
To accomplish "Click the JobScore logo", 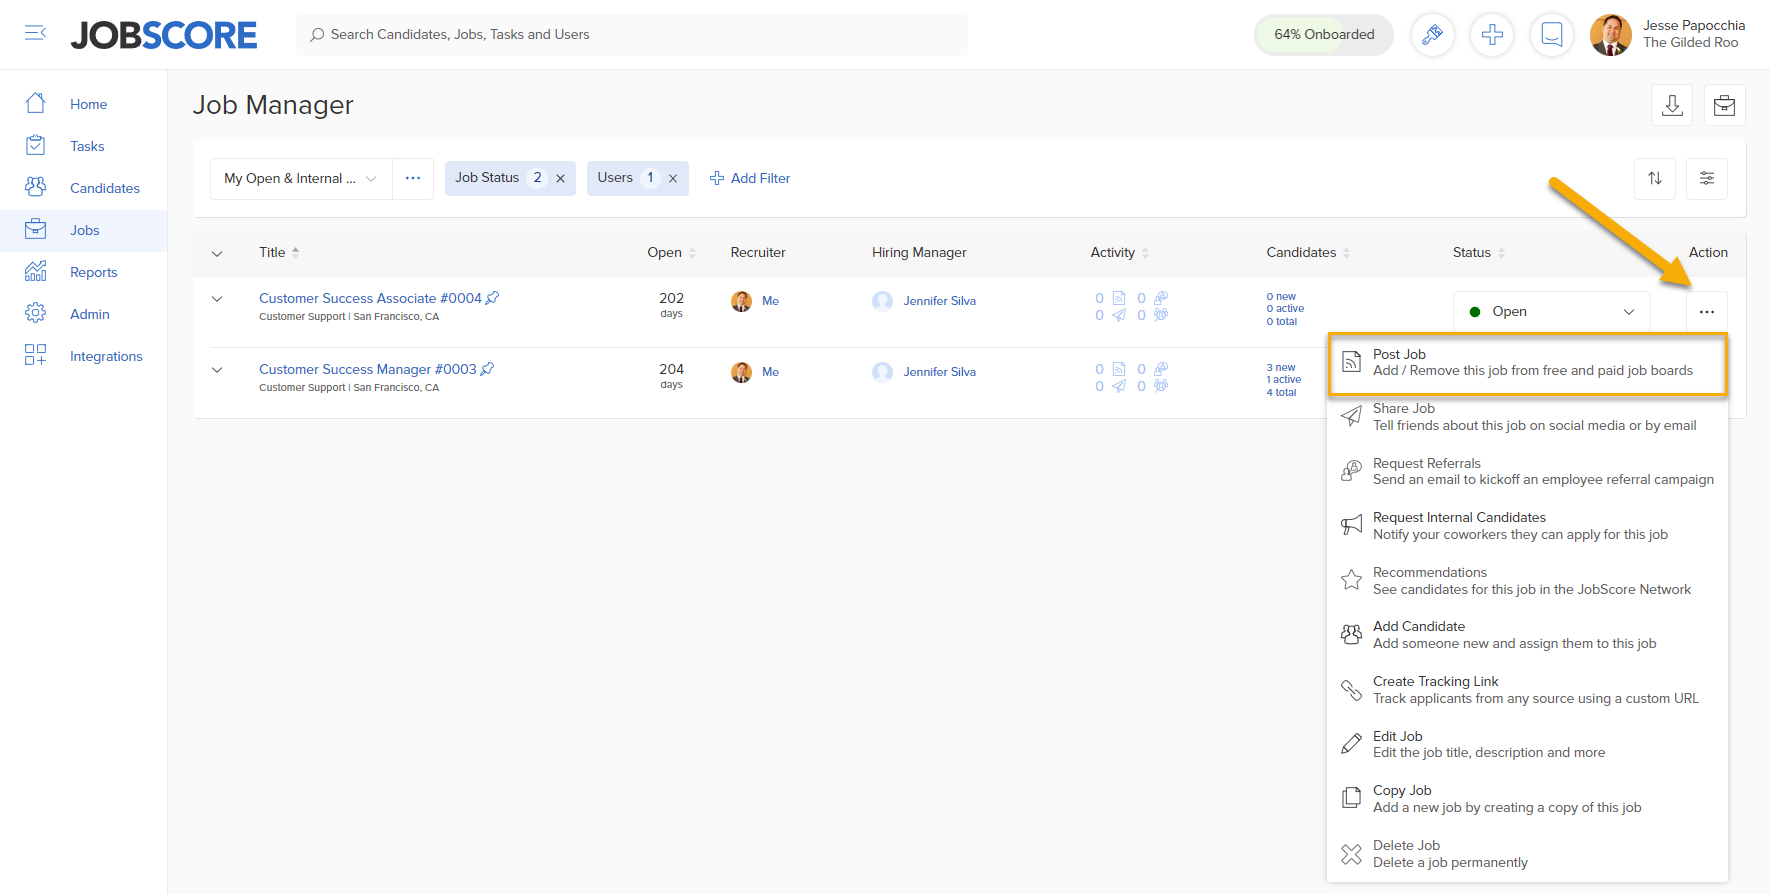I will [x=164, y=35].
